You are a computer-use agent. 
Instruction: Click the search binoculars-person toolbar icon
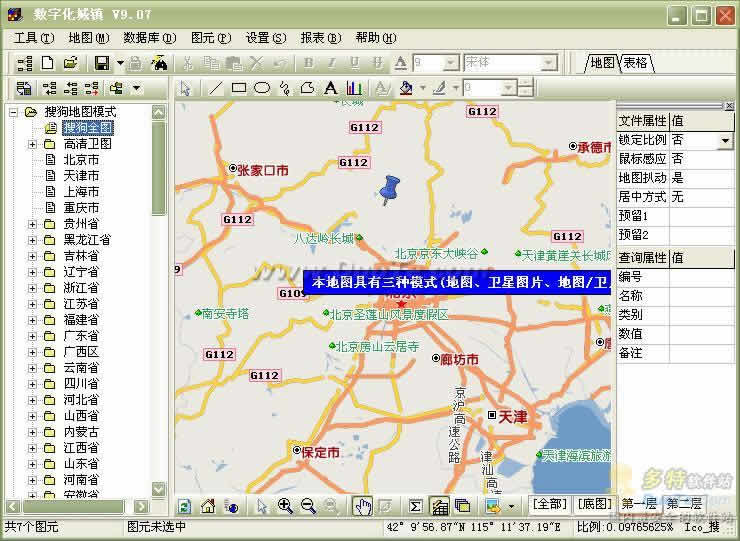[x=160, y=63]
